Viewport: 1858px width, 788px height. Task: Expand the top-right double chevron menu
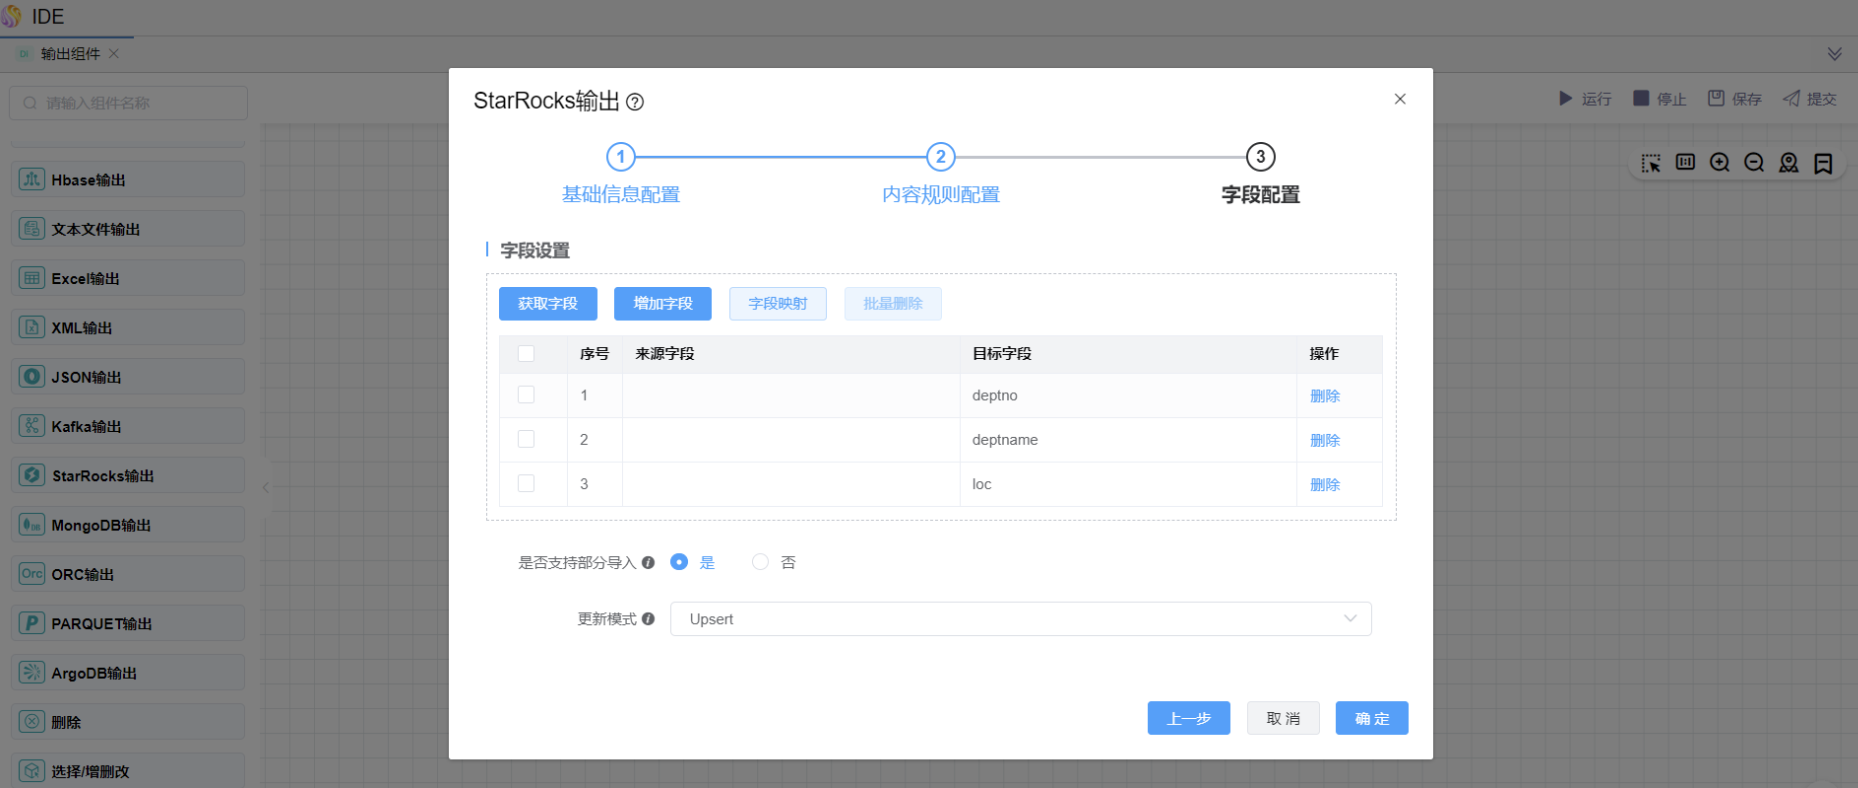[x=1834, y=54]
